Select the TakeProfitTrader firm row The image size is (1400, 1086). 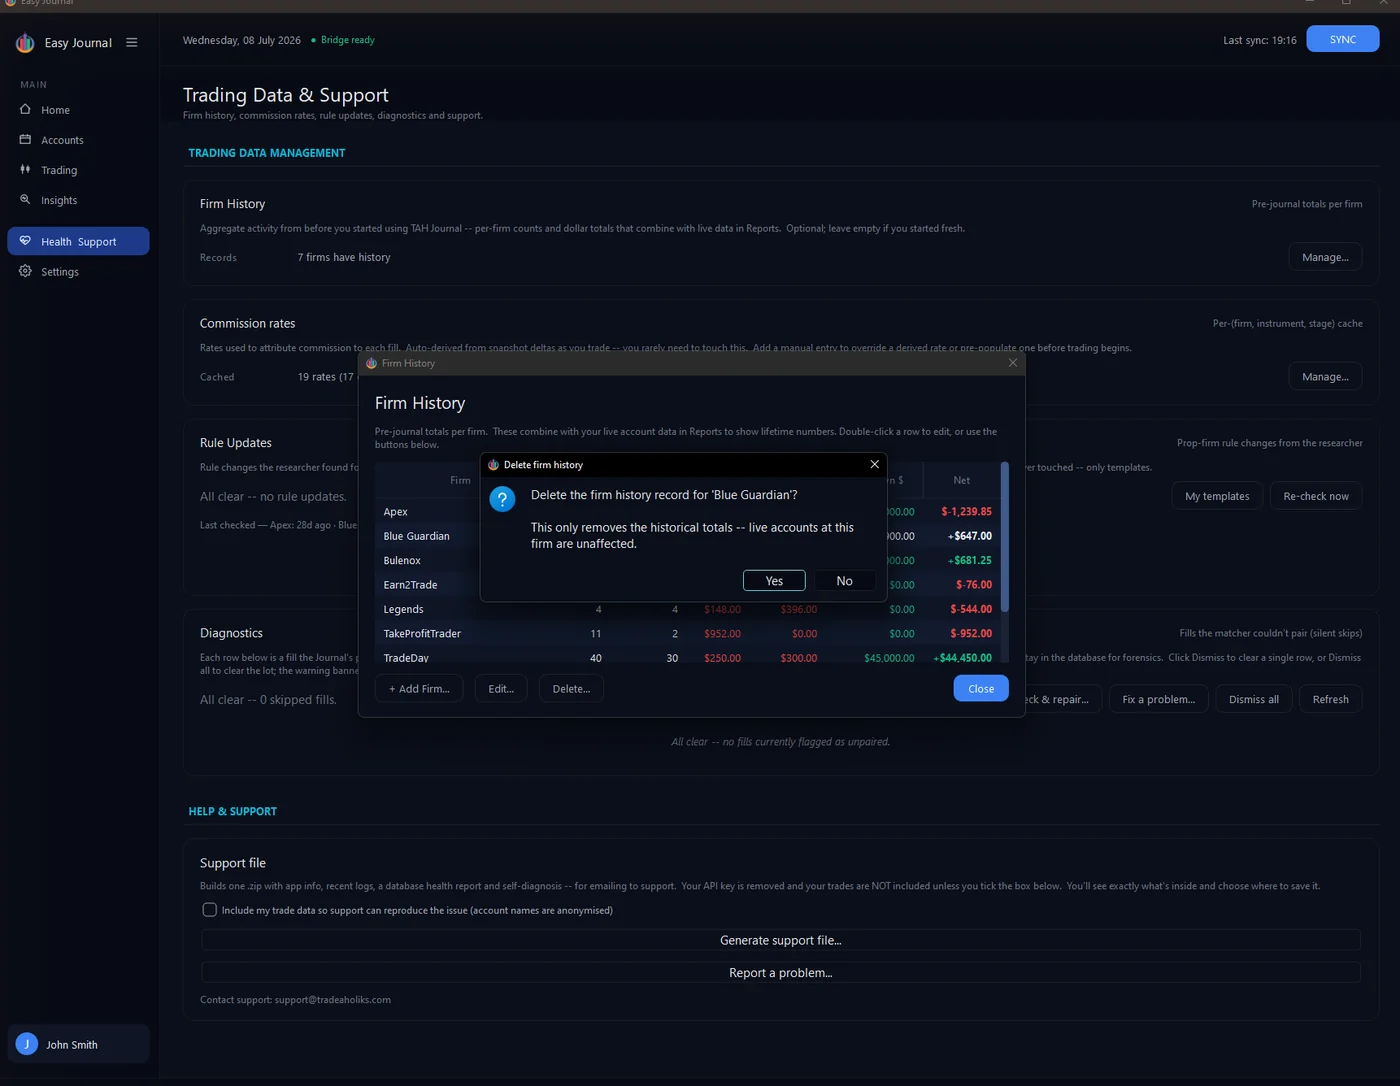(688, 633)
